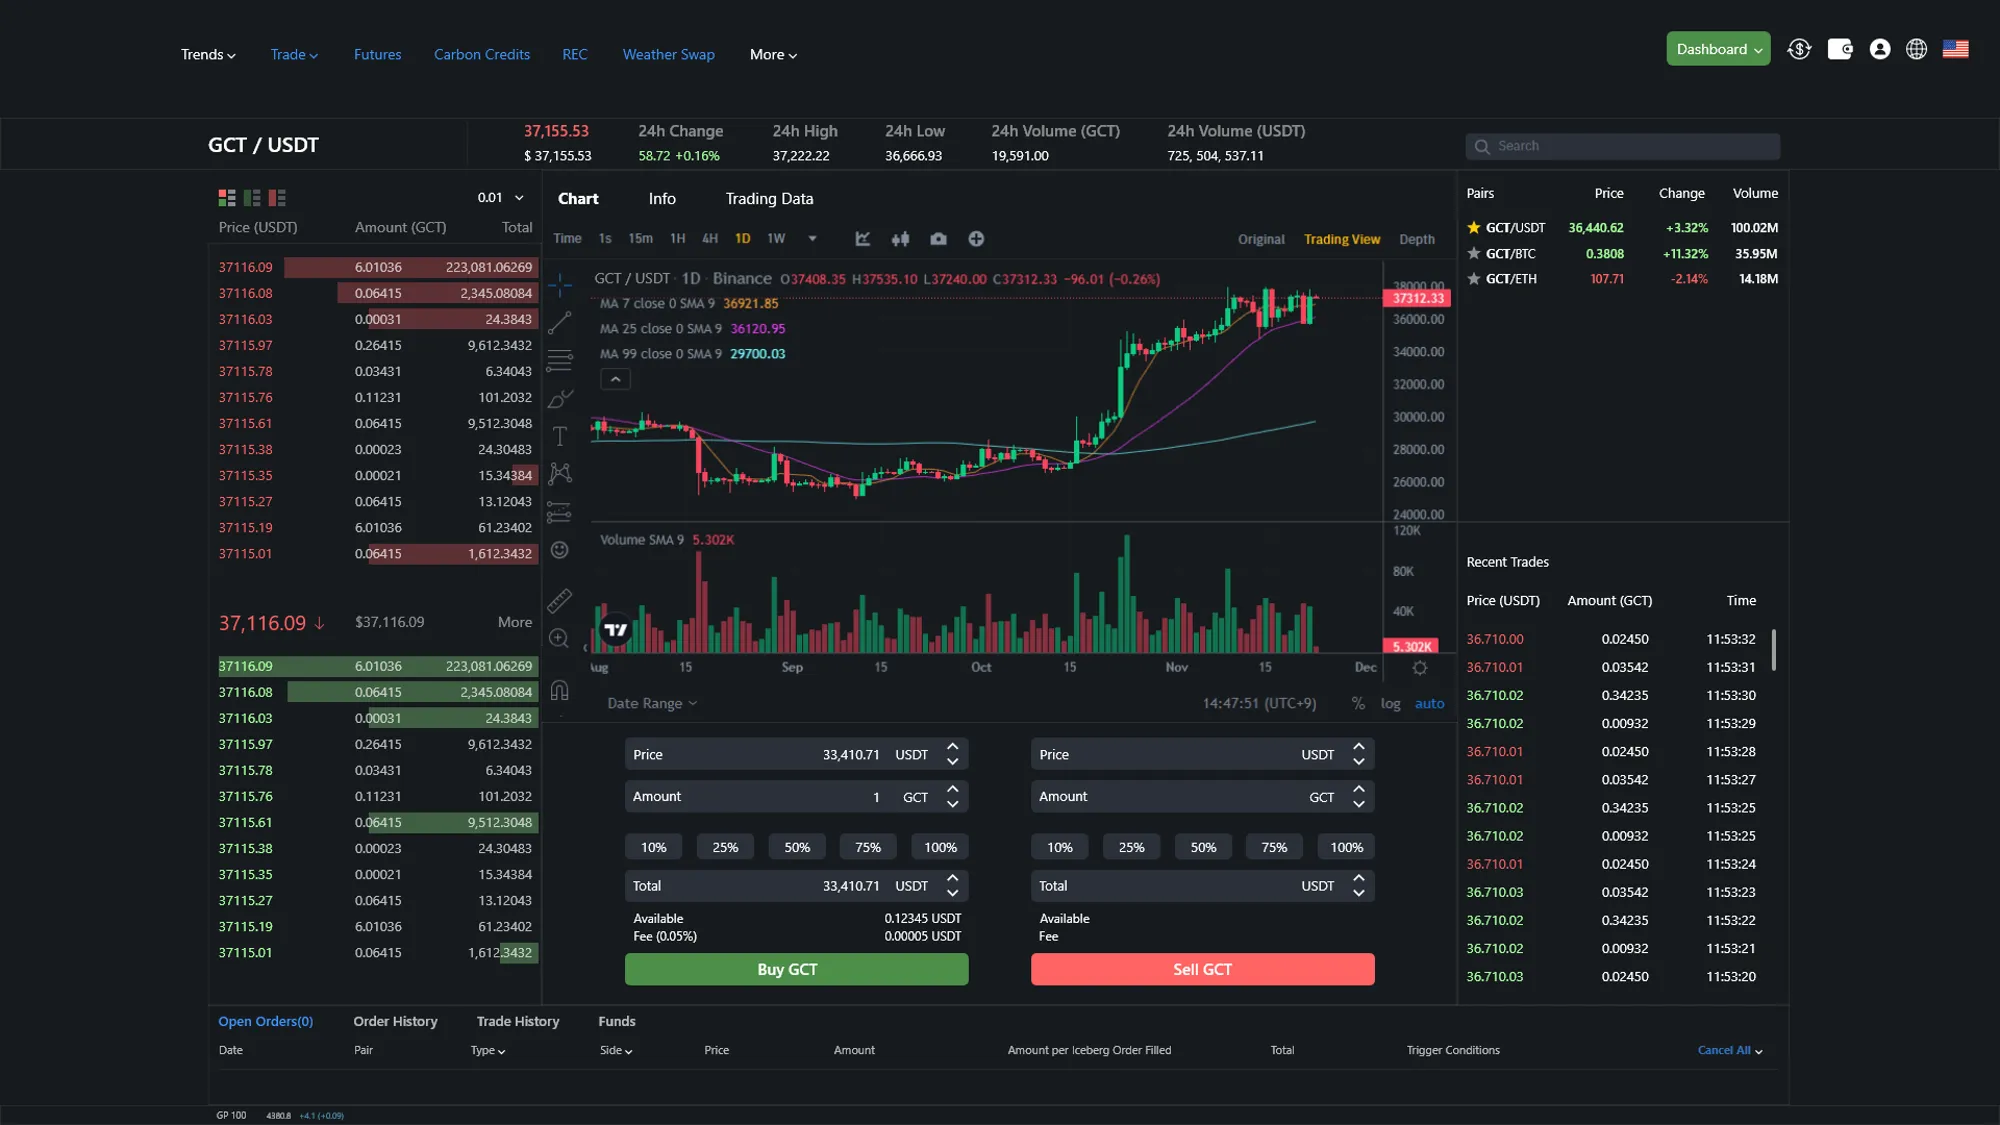Open the chart indicators icon
This screenshot has width=2000, height=1125.
(x=863, y=239)
